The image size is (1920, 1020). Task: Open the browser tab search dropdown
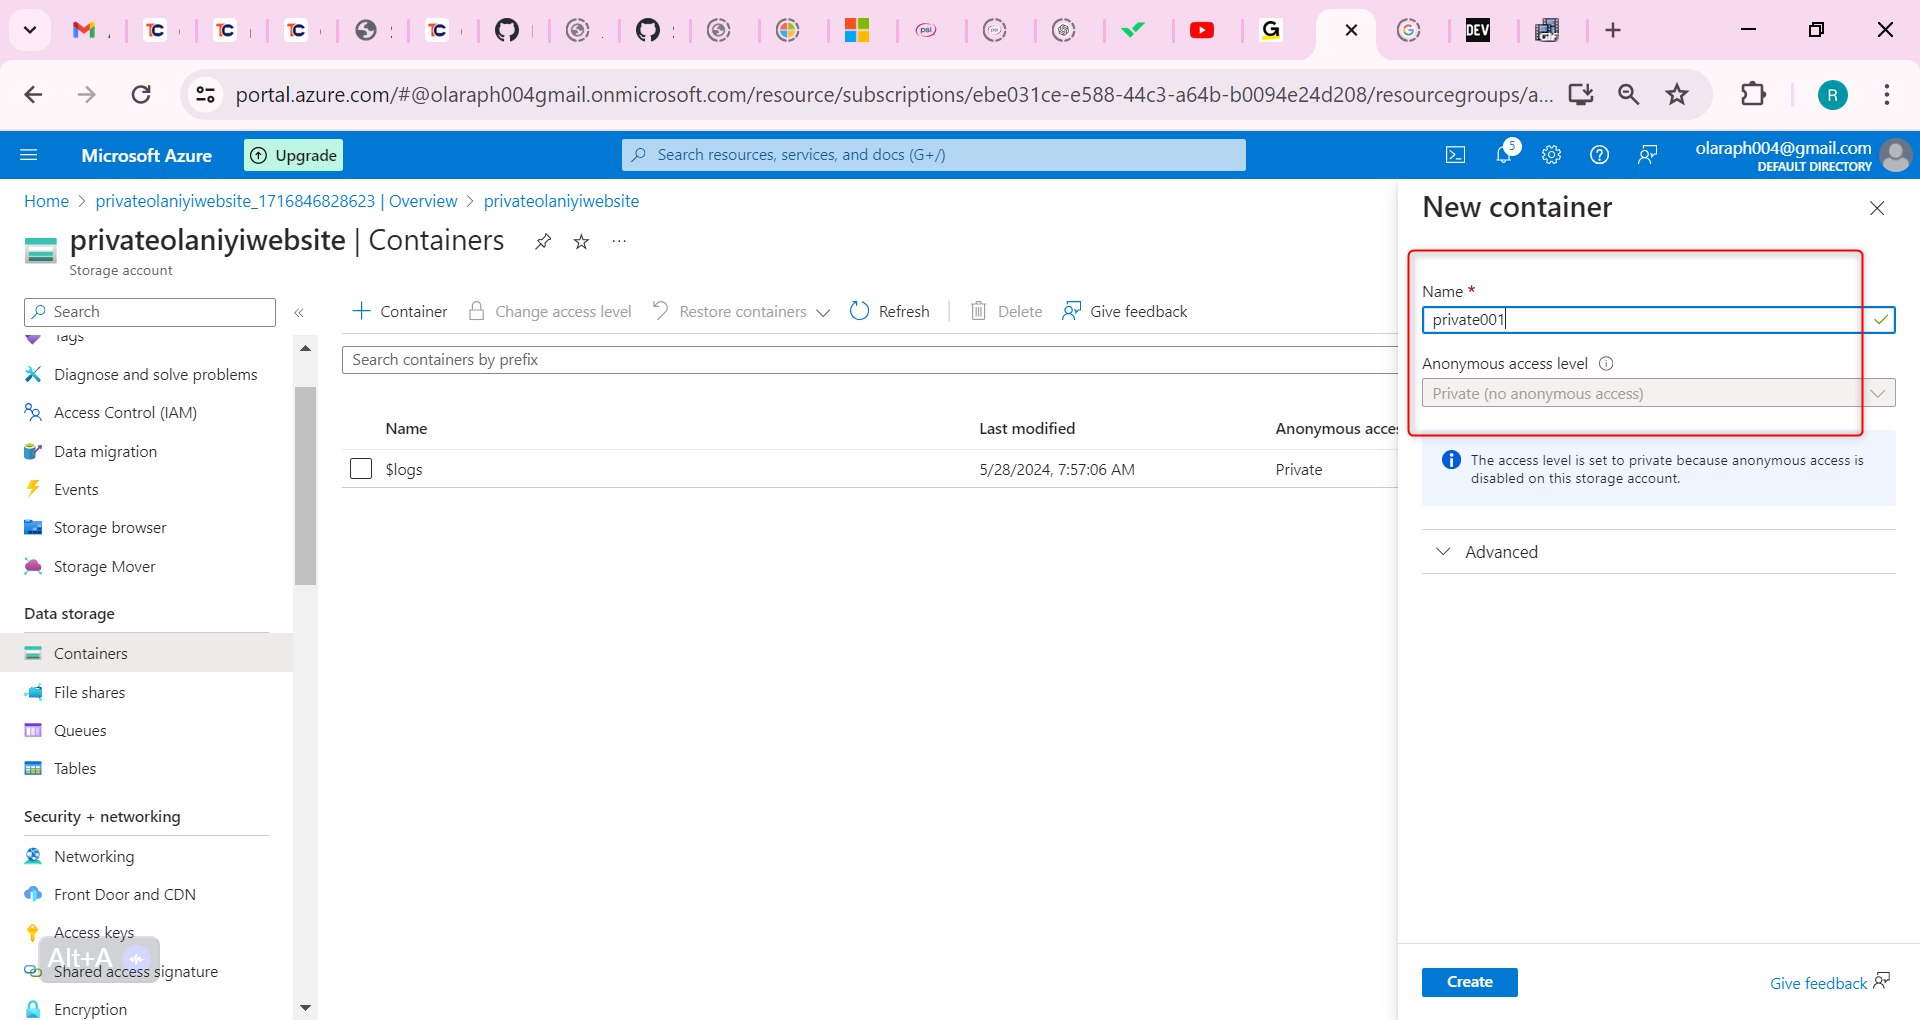[x=30, y=30]
